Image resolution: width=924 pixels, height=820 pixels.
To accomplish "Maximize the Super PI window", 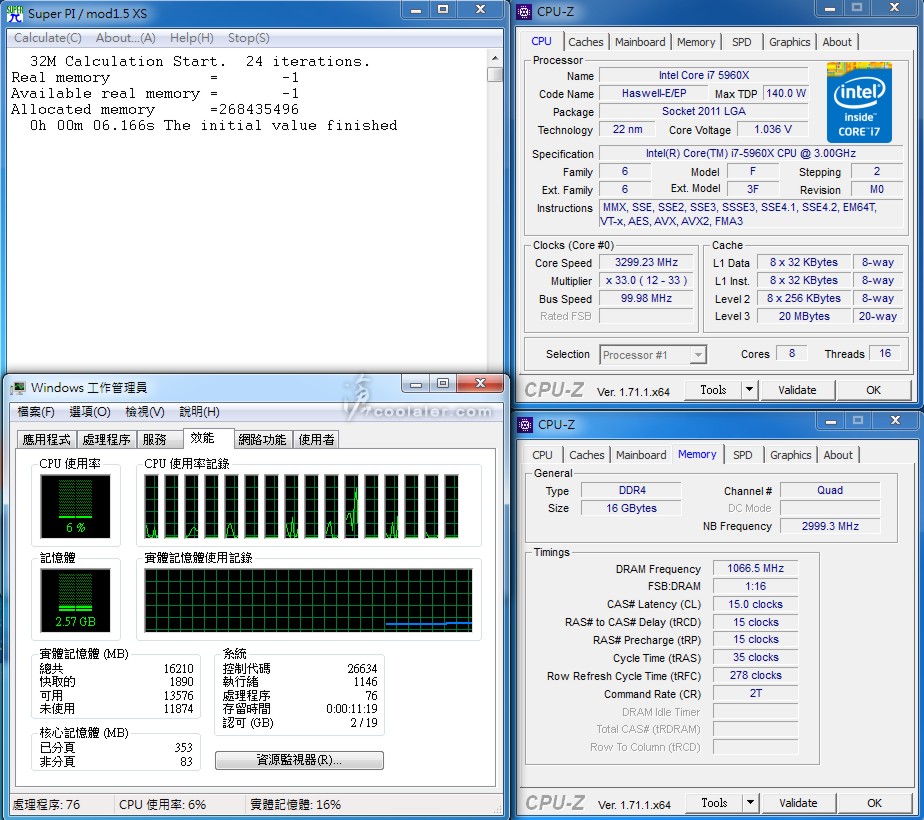I will 443,9.
